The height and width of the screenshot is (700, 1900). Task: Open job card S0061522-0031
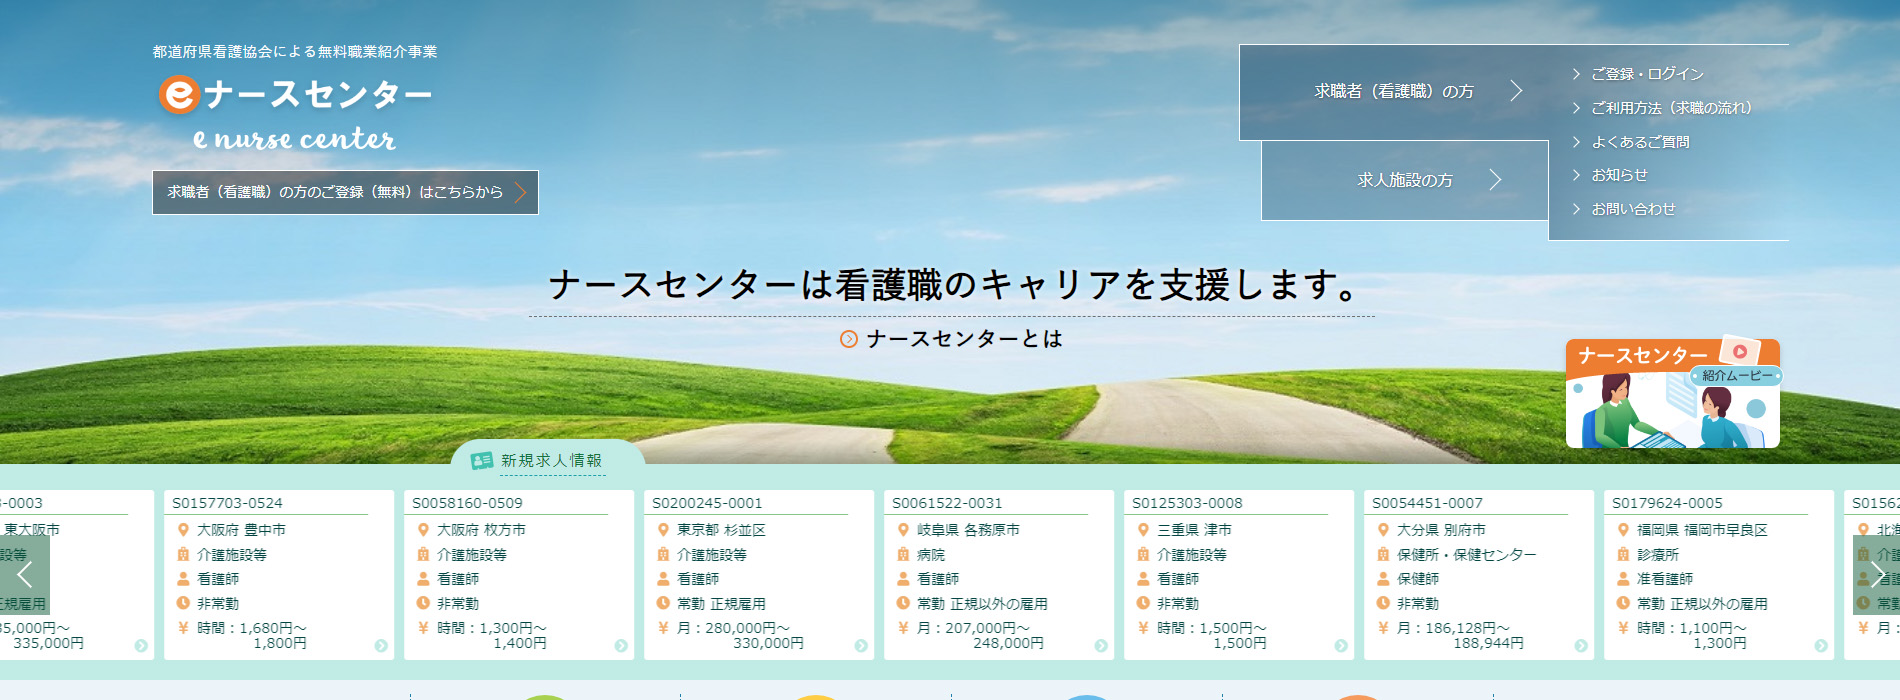[x=999, y=575]
